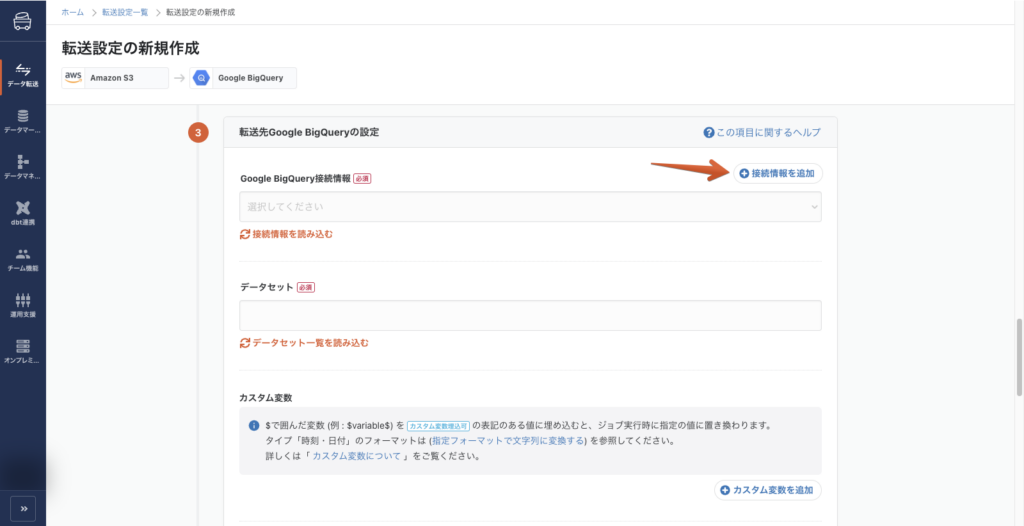Image resolution: width=1024 pixels, height=526 pixels.
Task: Expand the sidebar with the double-chevron button
Action: 22,506
